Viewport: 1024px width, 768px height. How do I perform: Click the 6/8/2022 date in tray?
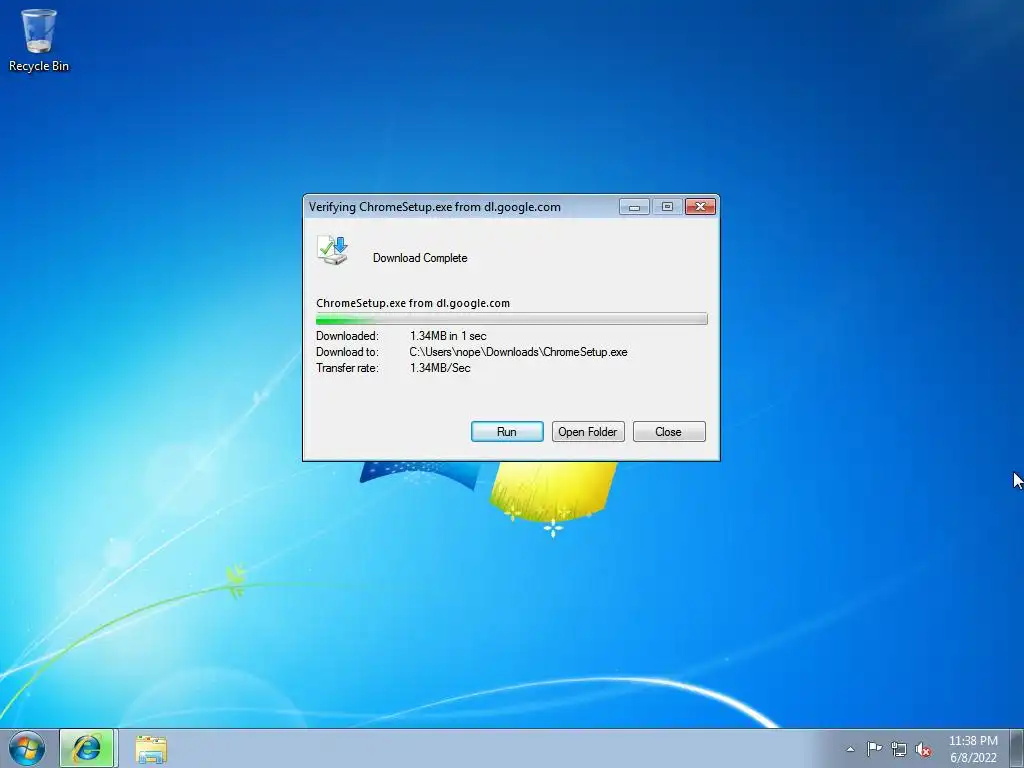pos(973,758)
